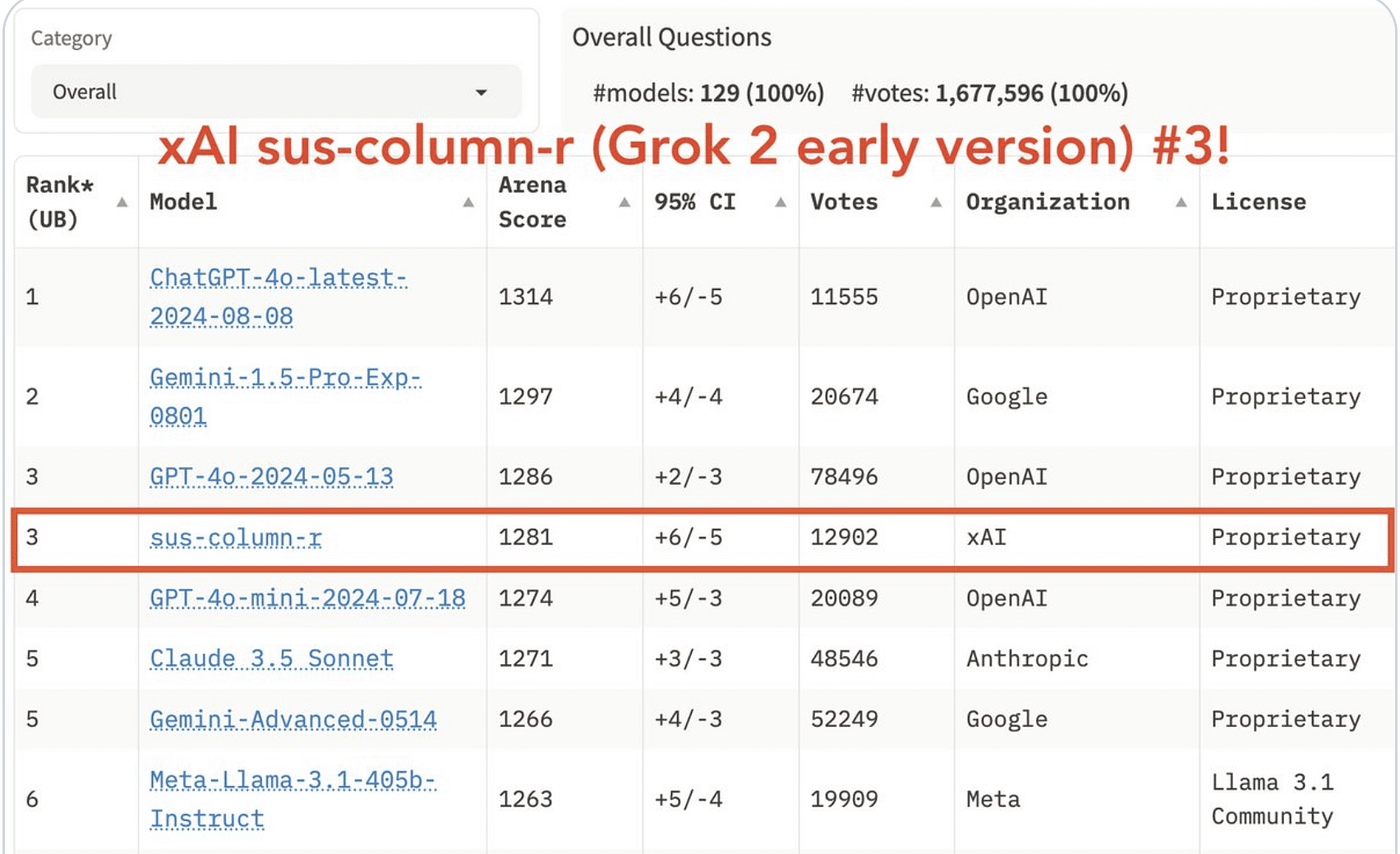Sort by Arena Score column arrow
Viewport: 1400px width, 854px height.
[x=624, y=202]
